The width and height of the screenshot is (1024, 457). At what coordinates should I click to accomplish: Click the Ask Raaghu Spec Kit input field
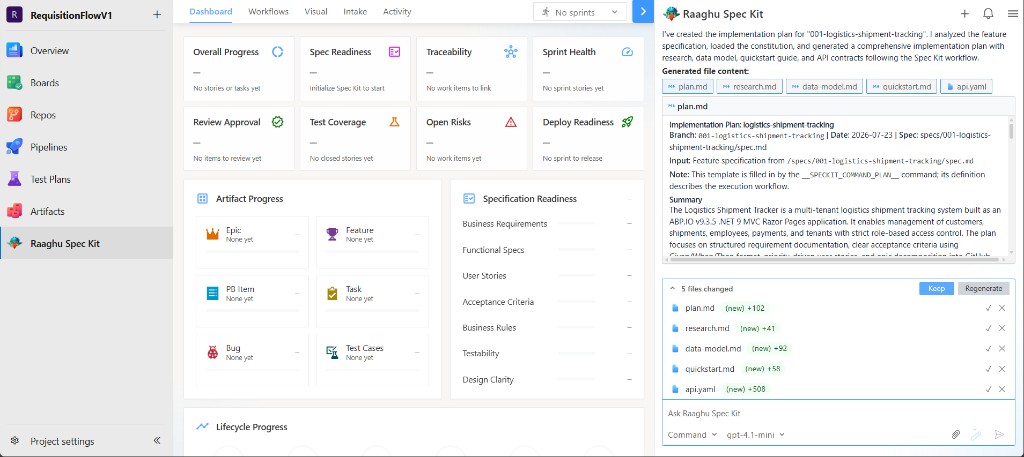click(x=839, y=413)
